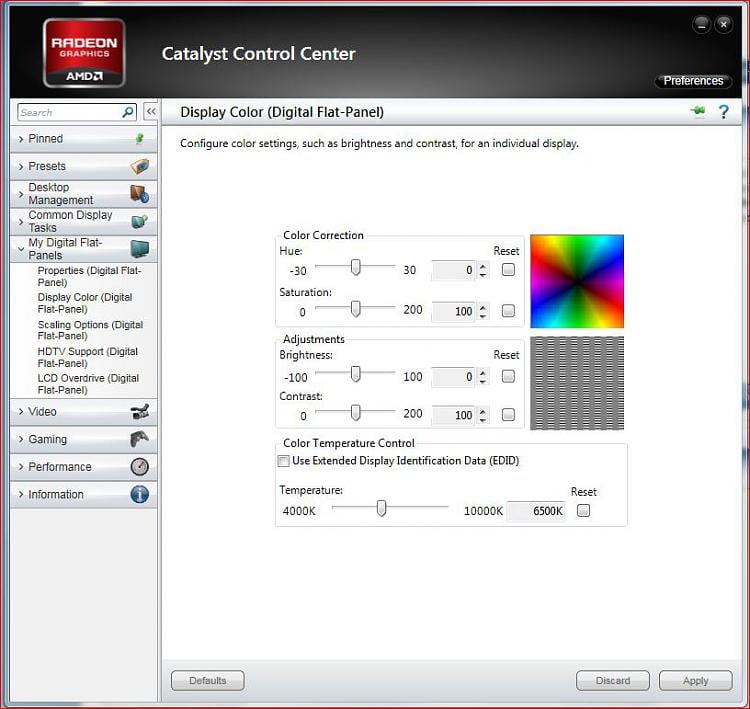Click the Hue slider handle
The height and width of the screenshot is (709, 750).
pos(355,267)
